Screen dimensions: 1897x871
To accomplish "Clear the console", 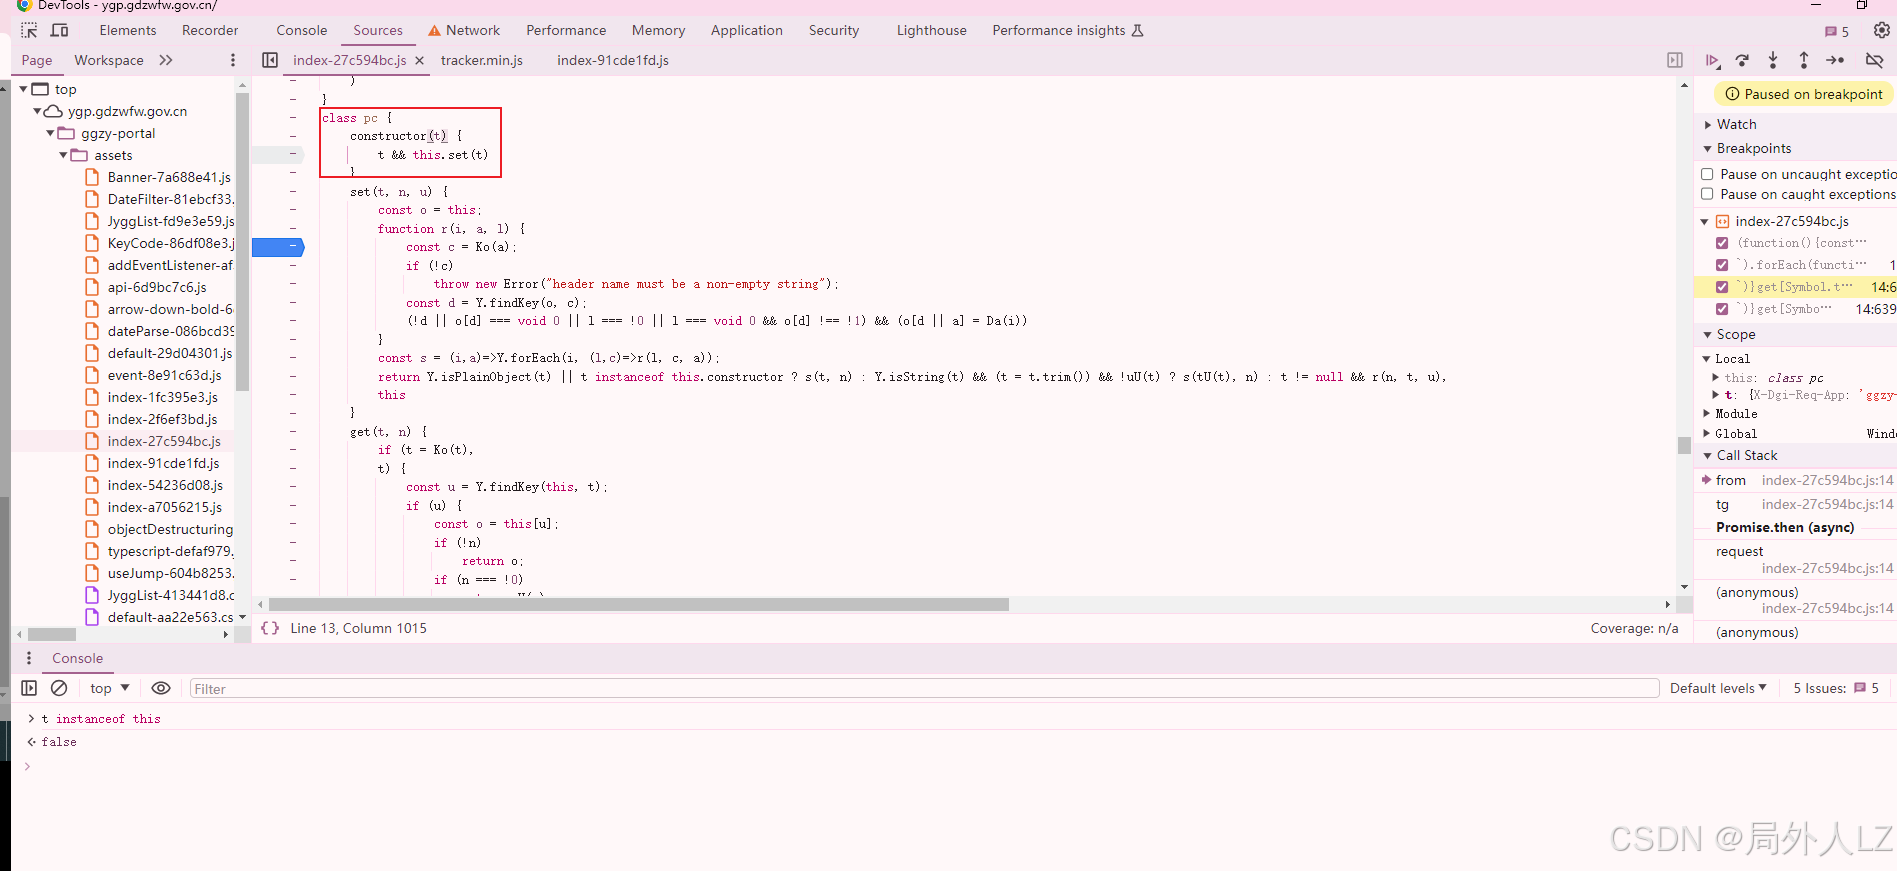I will (59, 688).
